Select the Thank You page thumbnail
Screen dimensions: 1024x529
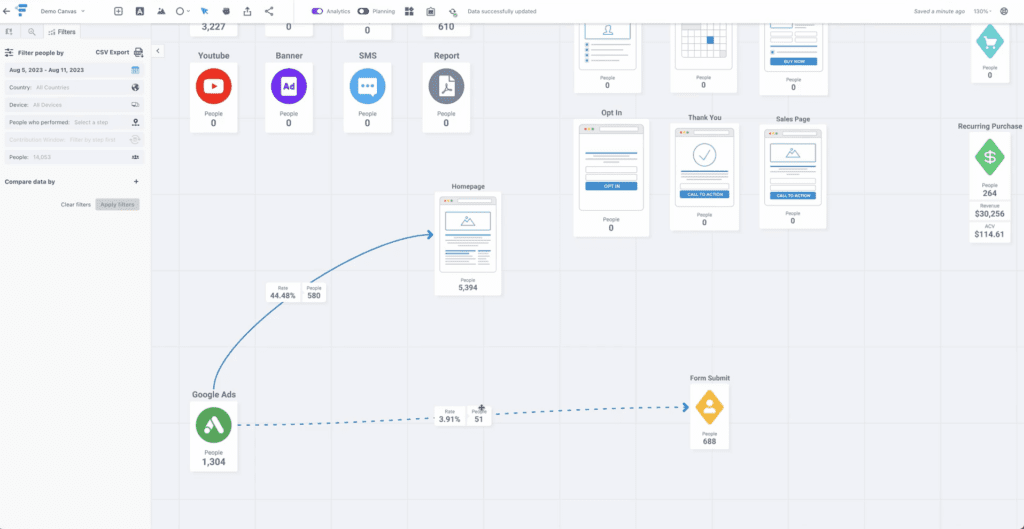point(704,167)
